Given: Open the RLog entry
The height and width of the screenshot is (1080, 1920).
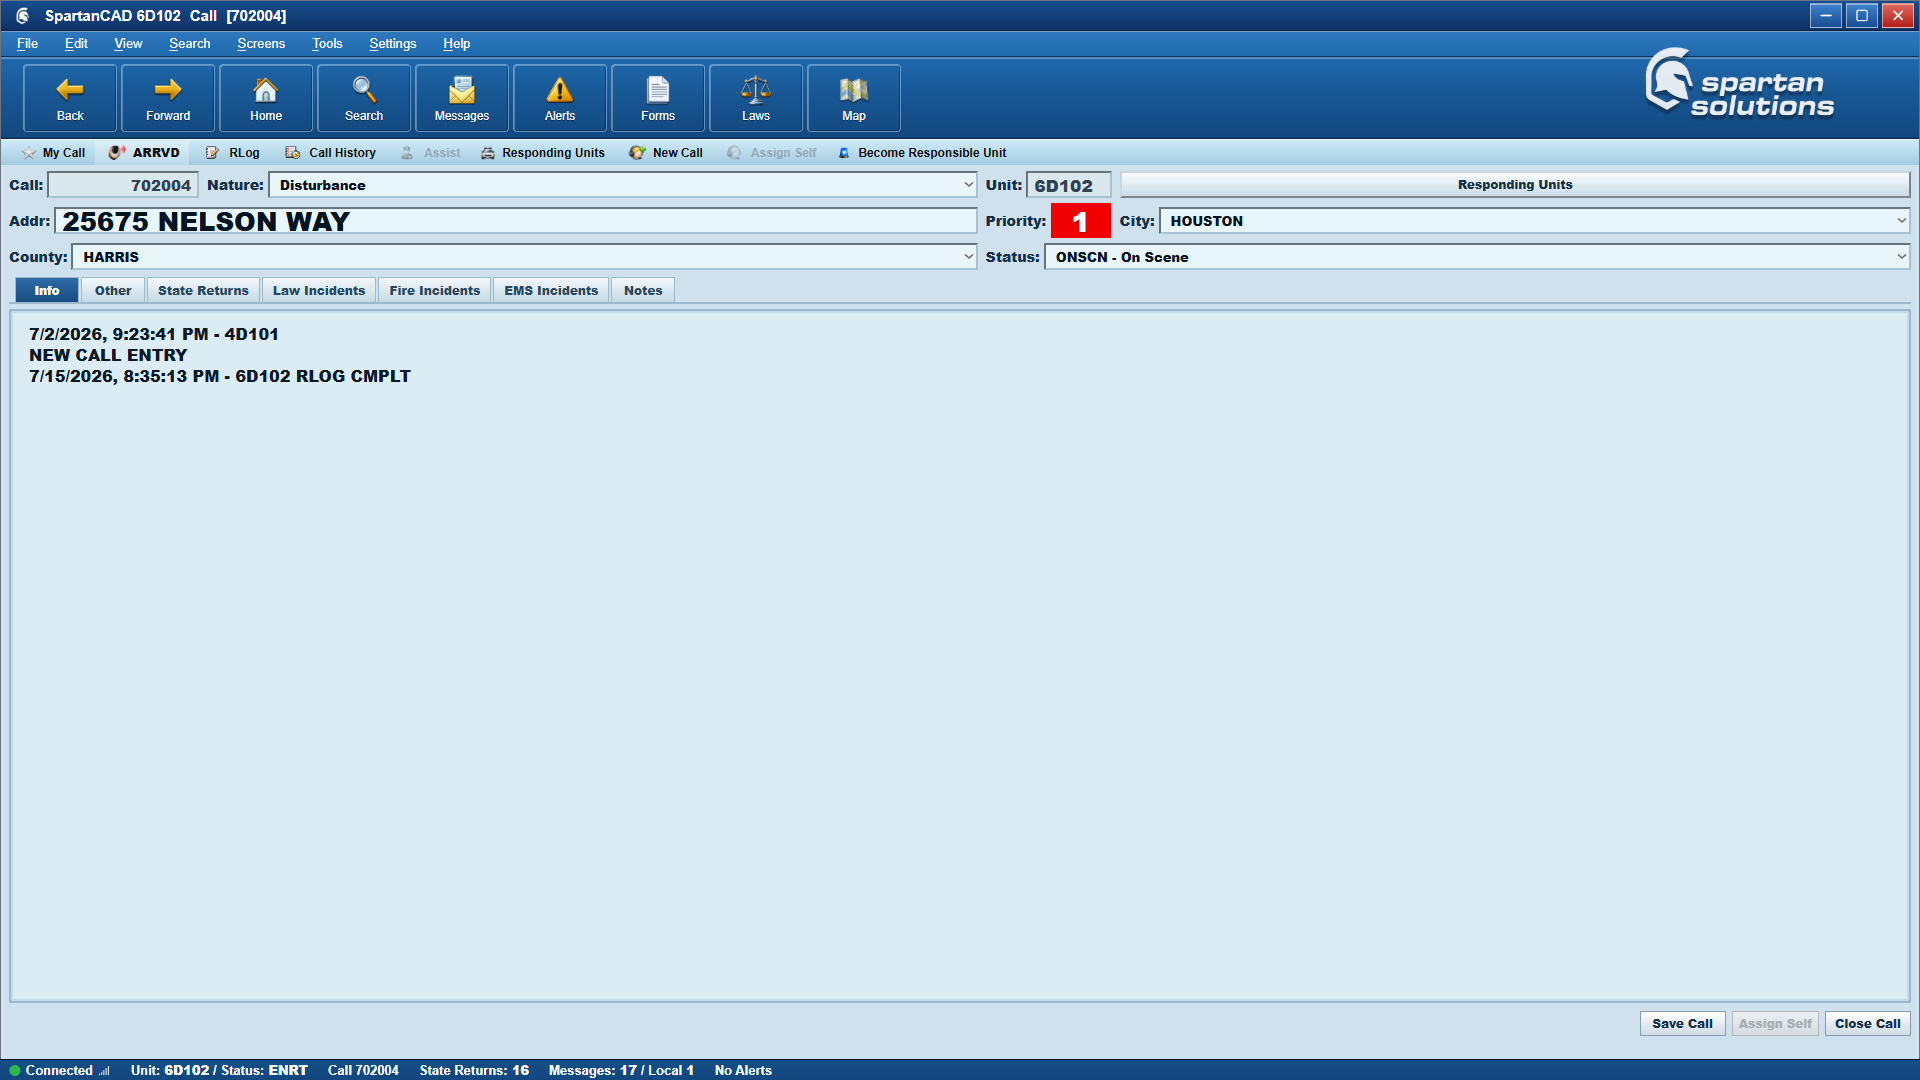Looking at the screenshot, I should (x=233, y=153).
